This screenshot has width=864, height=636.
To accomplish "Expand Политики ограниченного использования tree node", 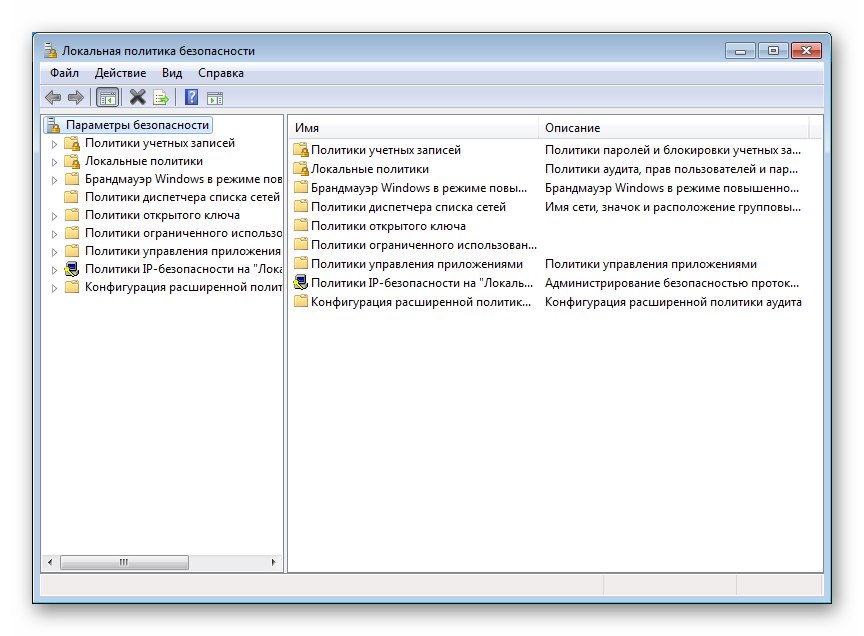I will coord(54,234).
